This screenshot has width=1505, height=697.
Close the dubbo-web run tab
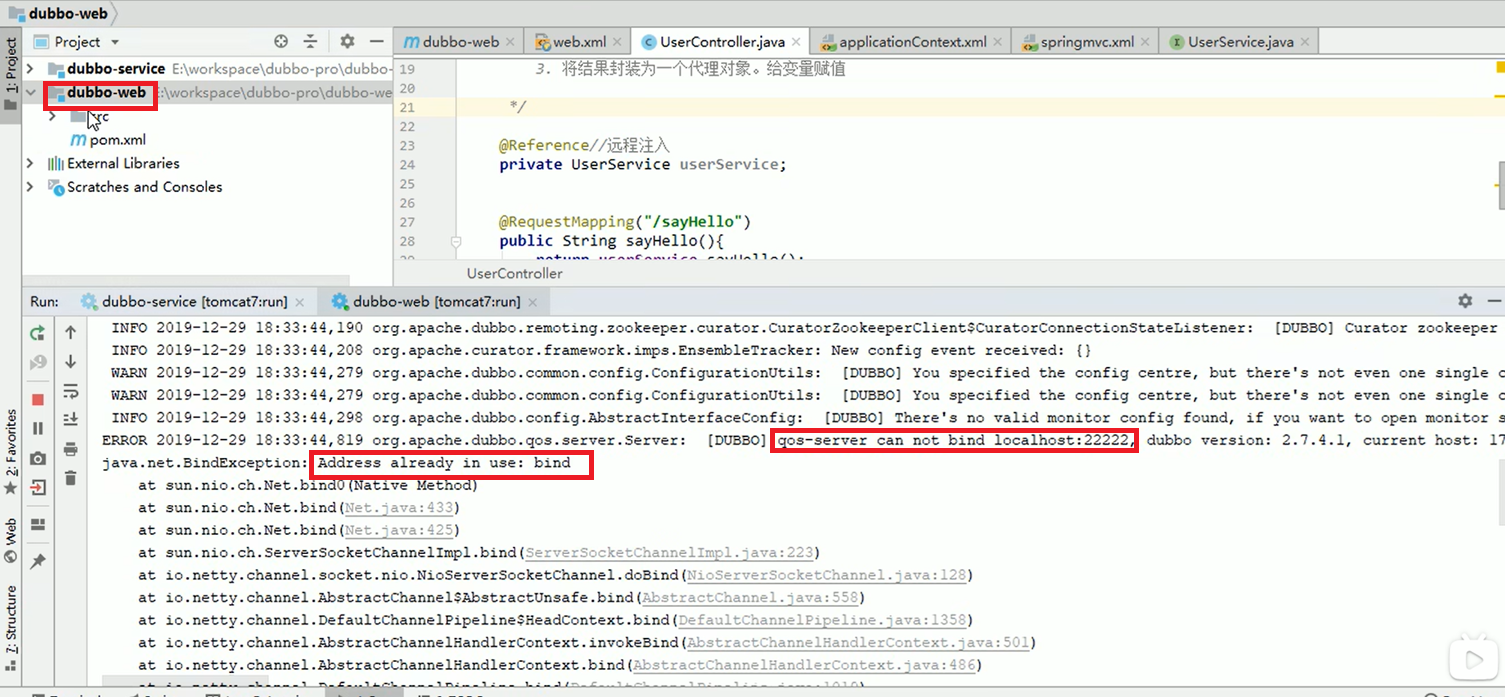point(532,302)
